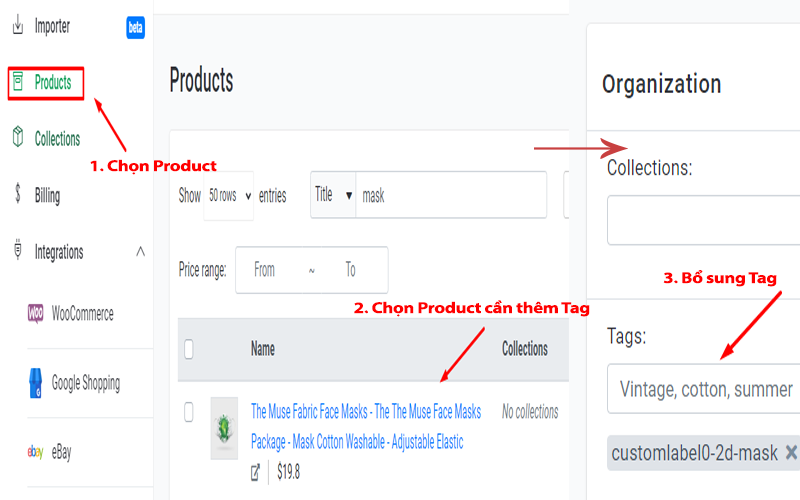Toggle select-all checkbox in table header
The height and width of the screenshot is (500, 800).
(189, 349)
